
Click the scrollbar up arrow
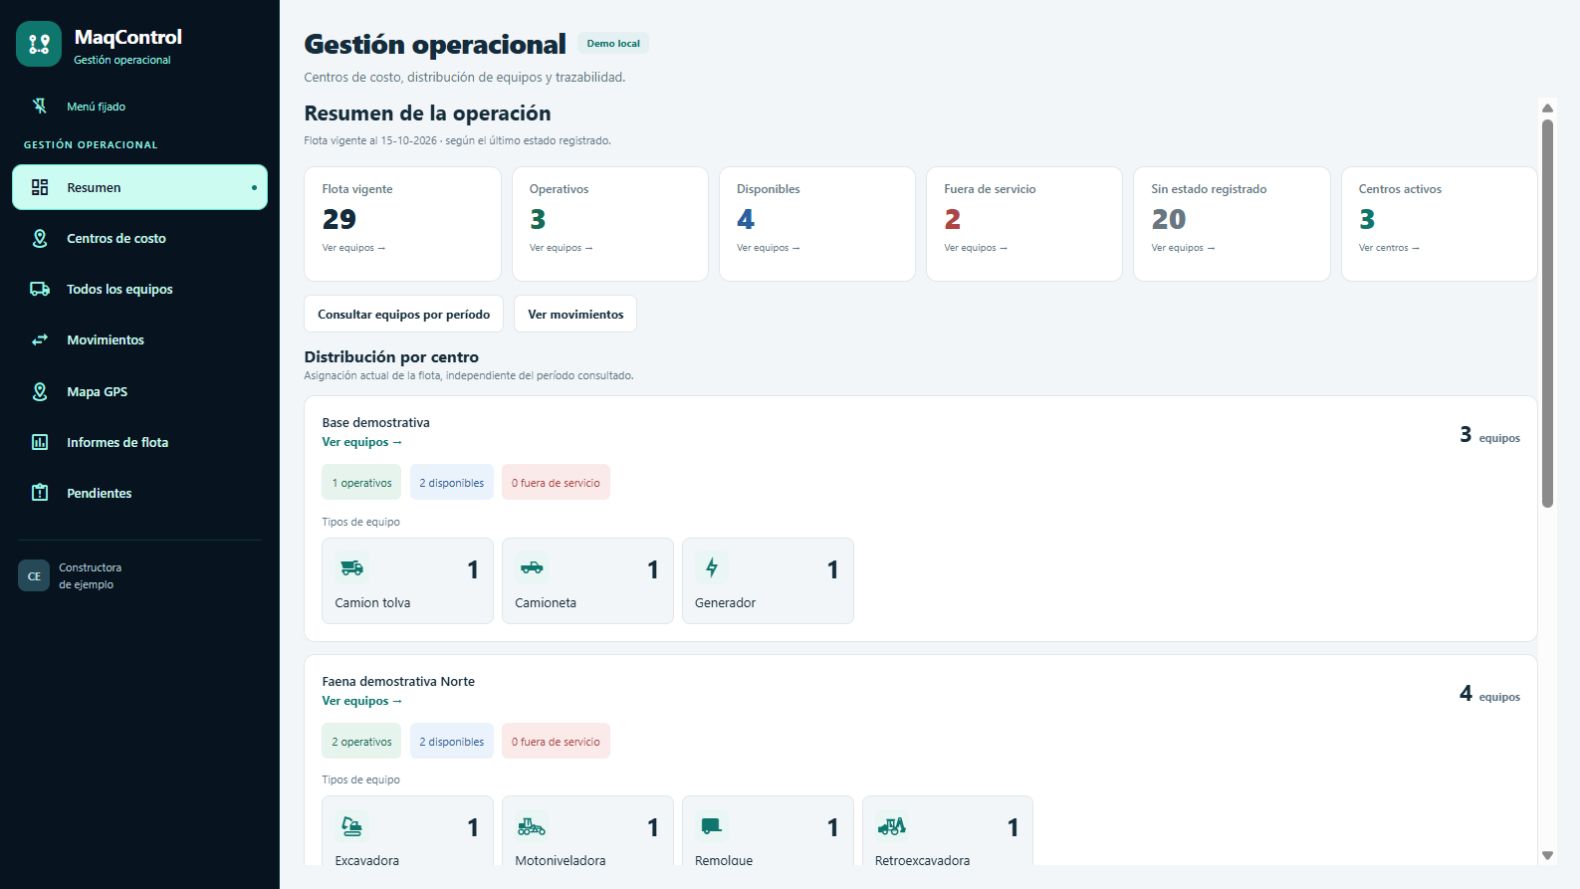coord(1547,108)
